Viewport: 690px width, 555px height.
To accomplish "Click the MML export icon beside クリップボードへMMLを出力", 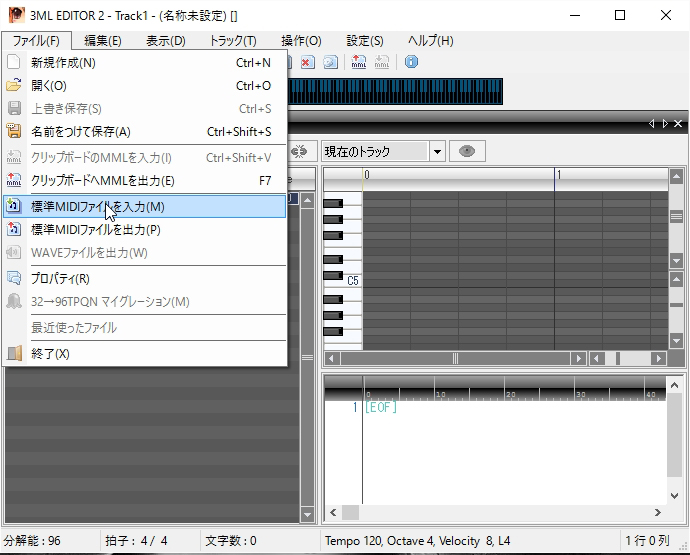I will 14,180.
